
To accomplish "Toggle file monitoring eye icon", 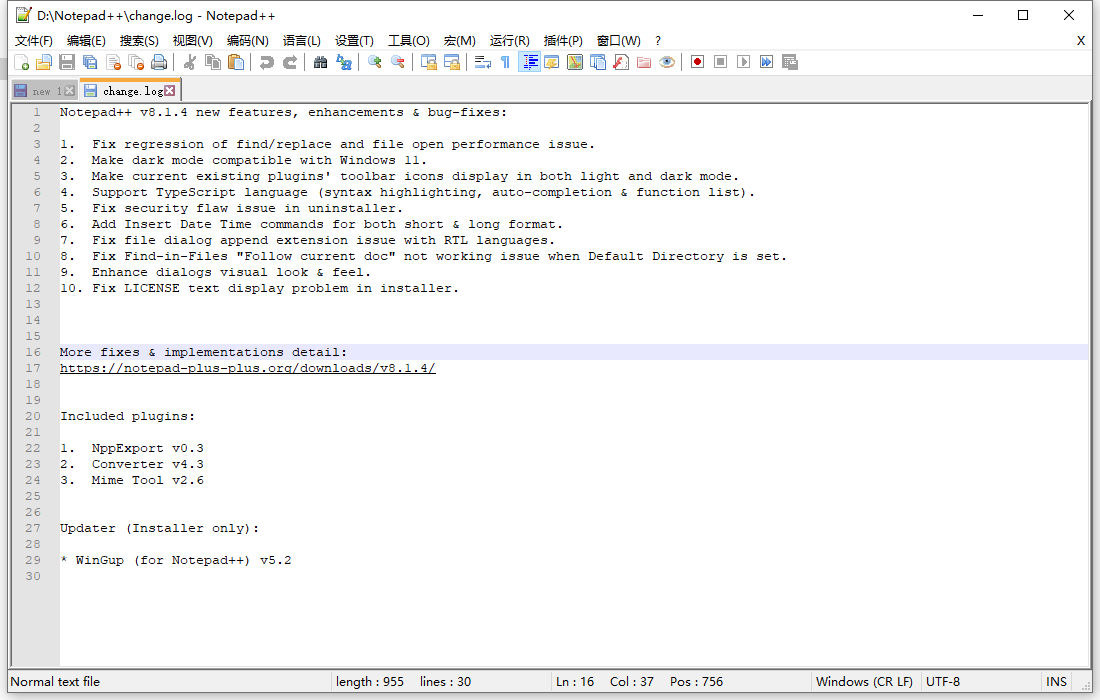I will pos(667,62).
